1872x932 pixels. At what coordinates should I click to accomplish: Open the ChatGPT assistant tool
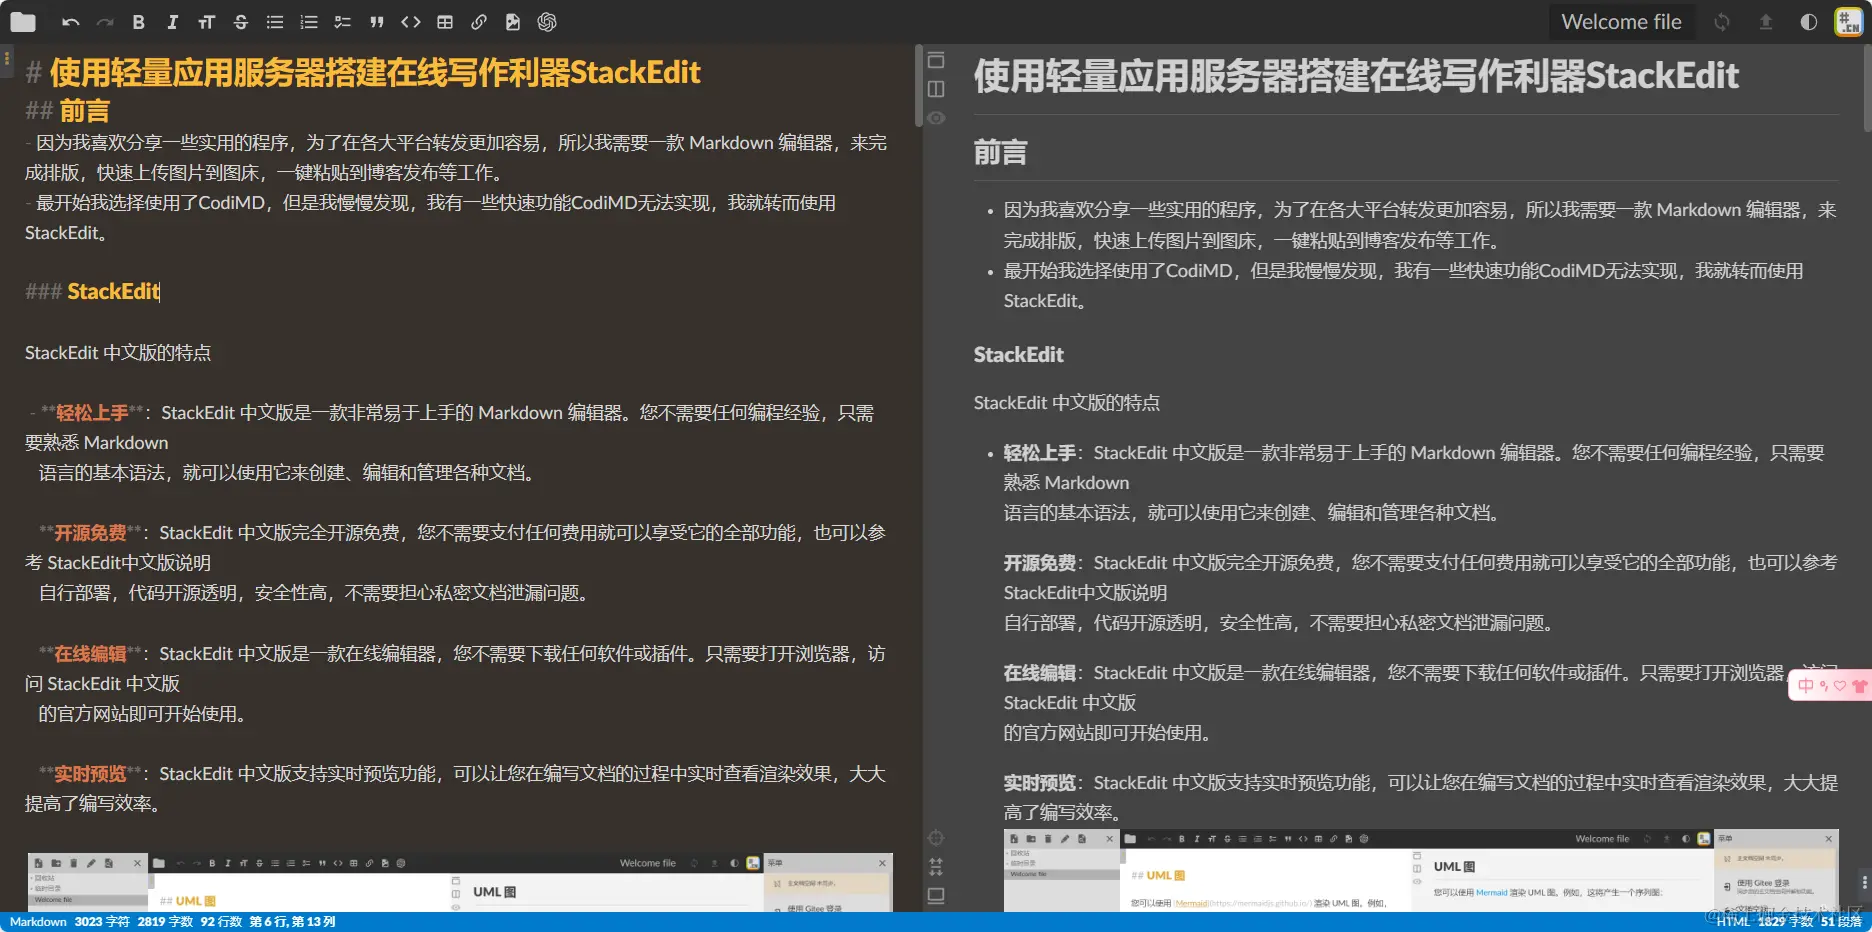547,22
